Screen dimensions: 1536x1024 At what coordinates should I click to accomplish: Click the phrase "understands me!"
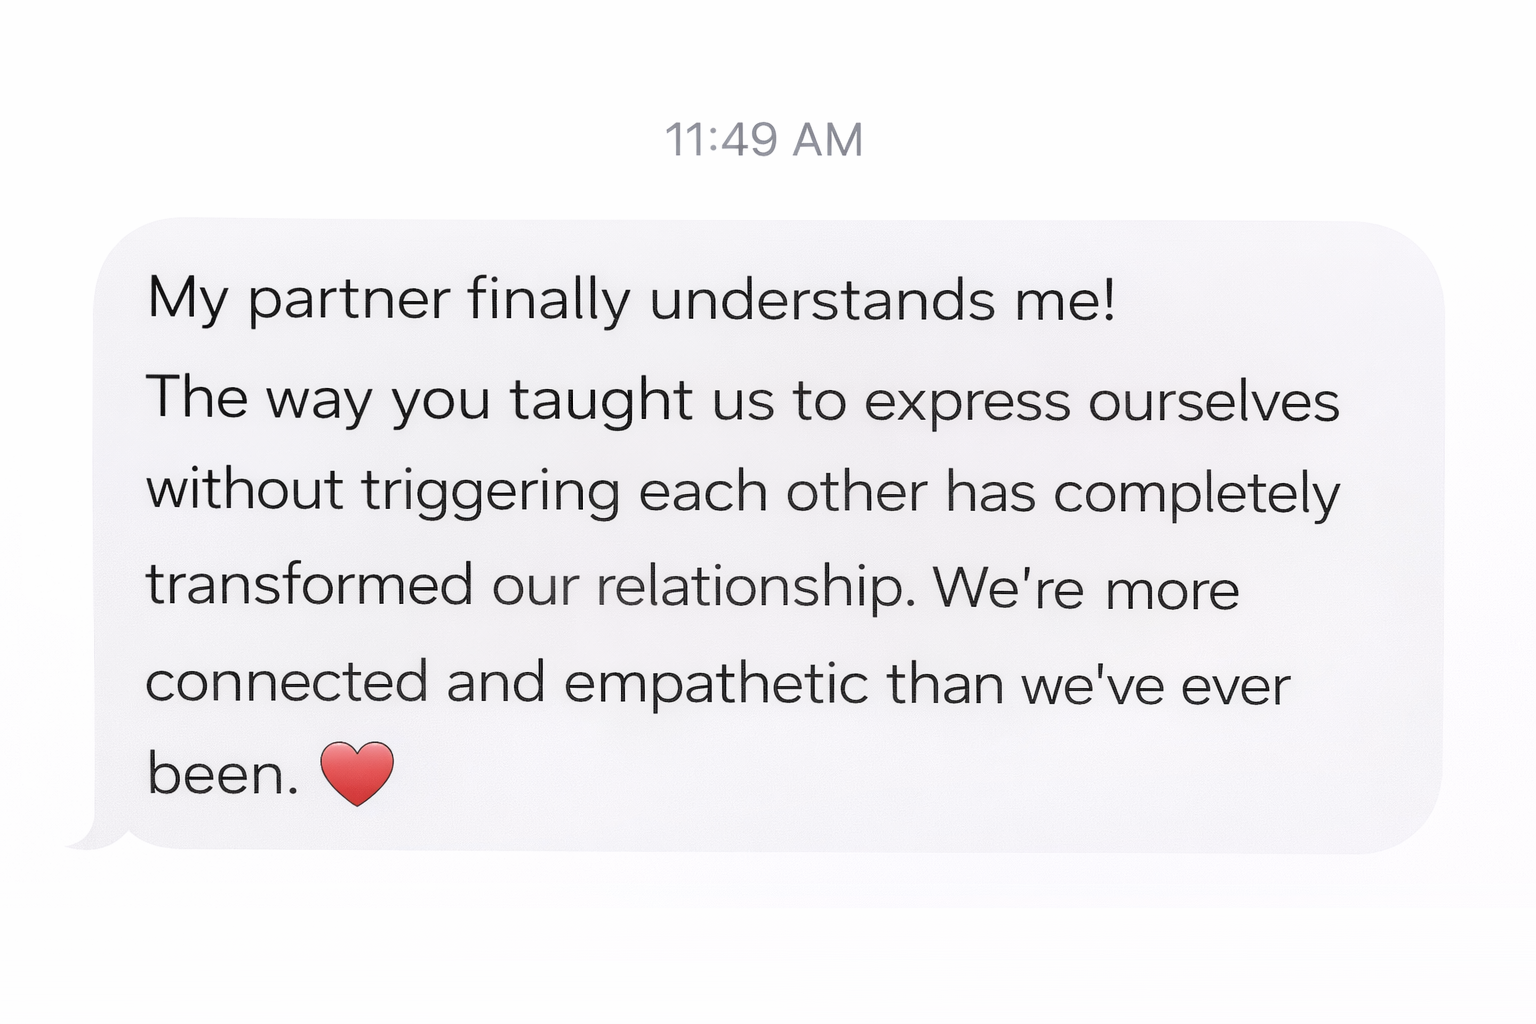point(882,299)
